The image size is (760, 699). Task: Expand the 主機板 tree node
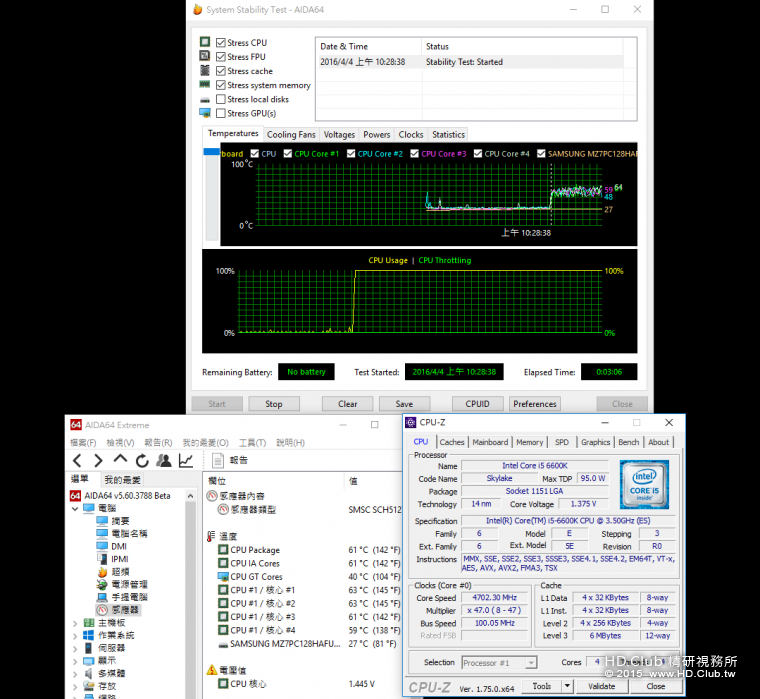tap(75, 622)
